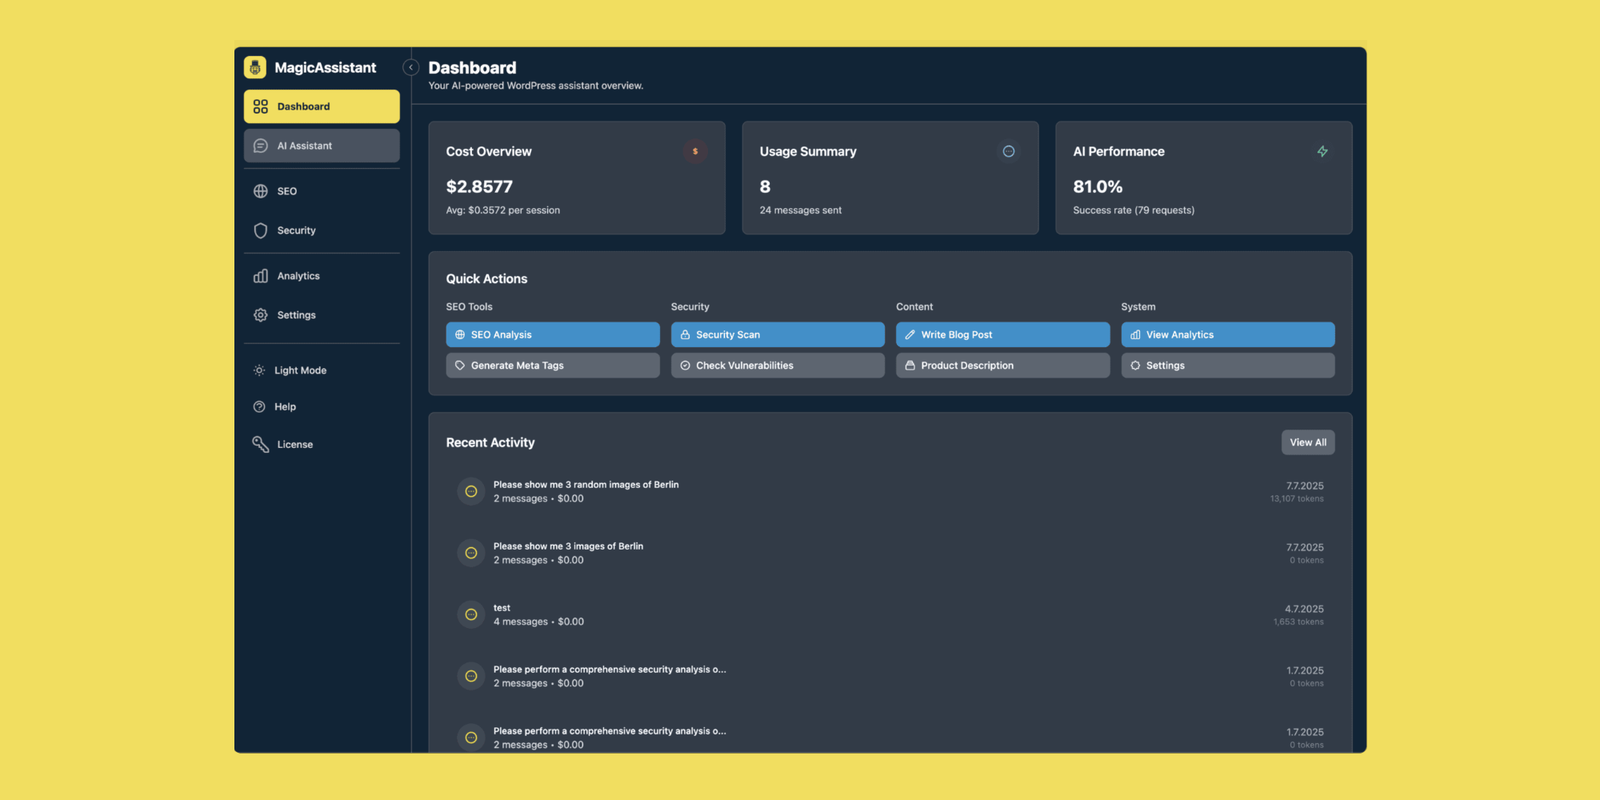This screenshot has width=1600, height=800.
Task: Click the SEO globe icon in sidebar
Action: coord(261,191)
